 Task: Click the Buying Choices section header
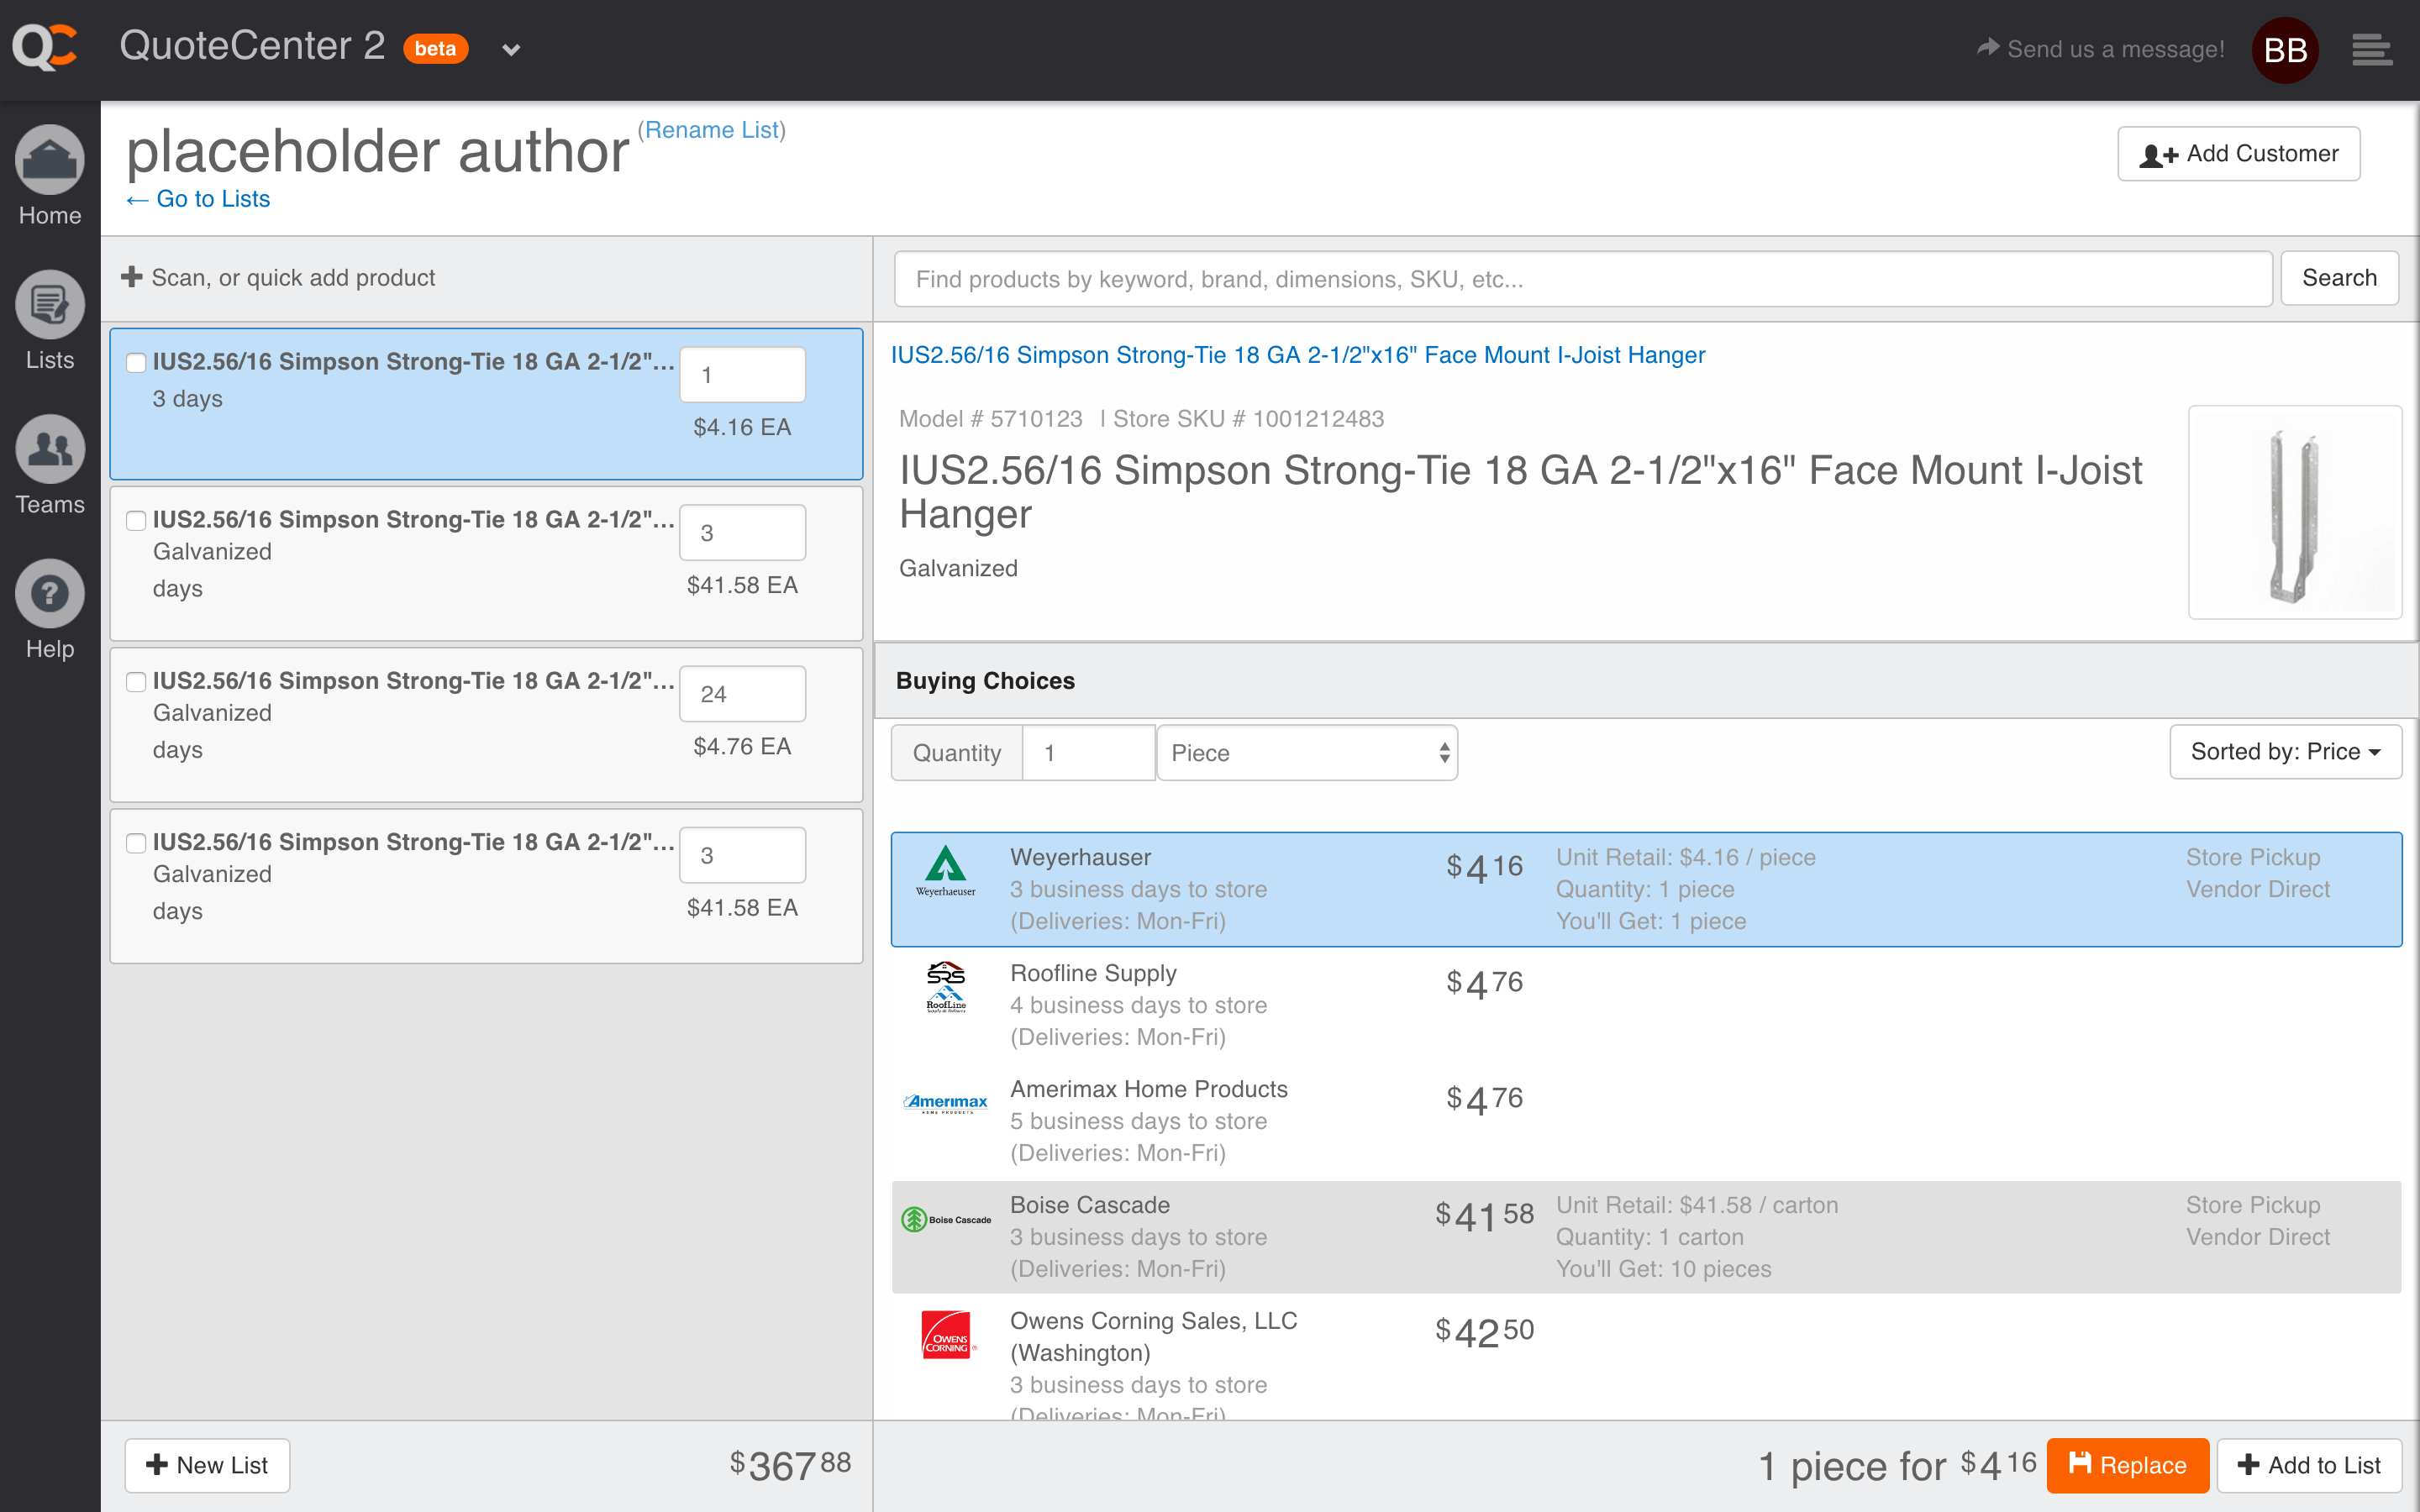984,681
